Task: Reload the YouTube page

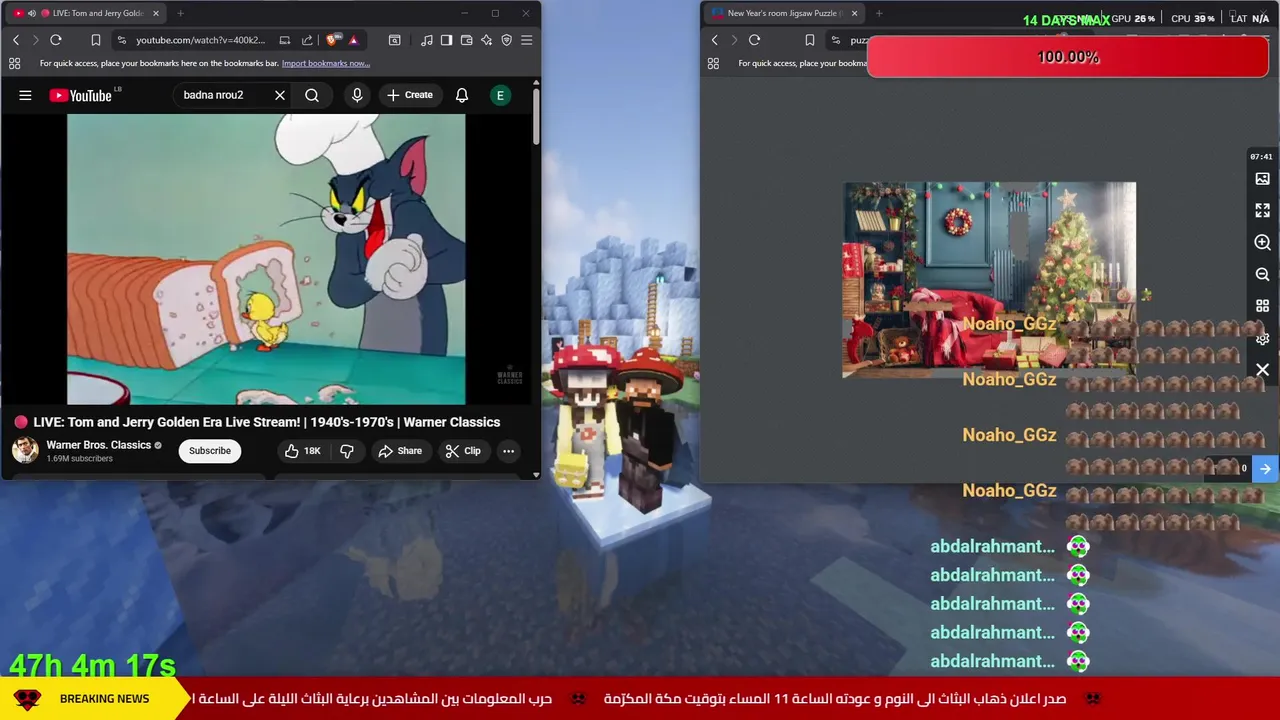Action: pos(56,40)
